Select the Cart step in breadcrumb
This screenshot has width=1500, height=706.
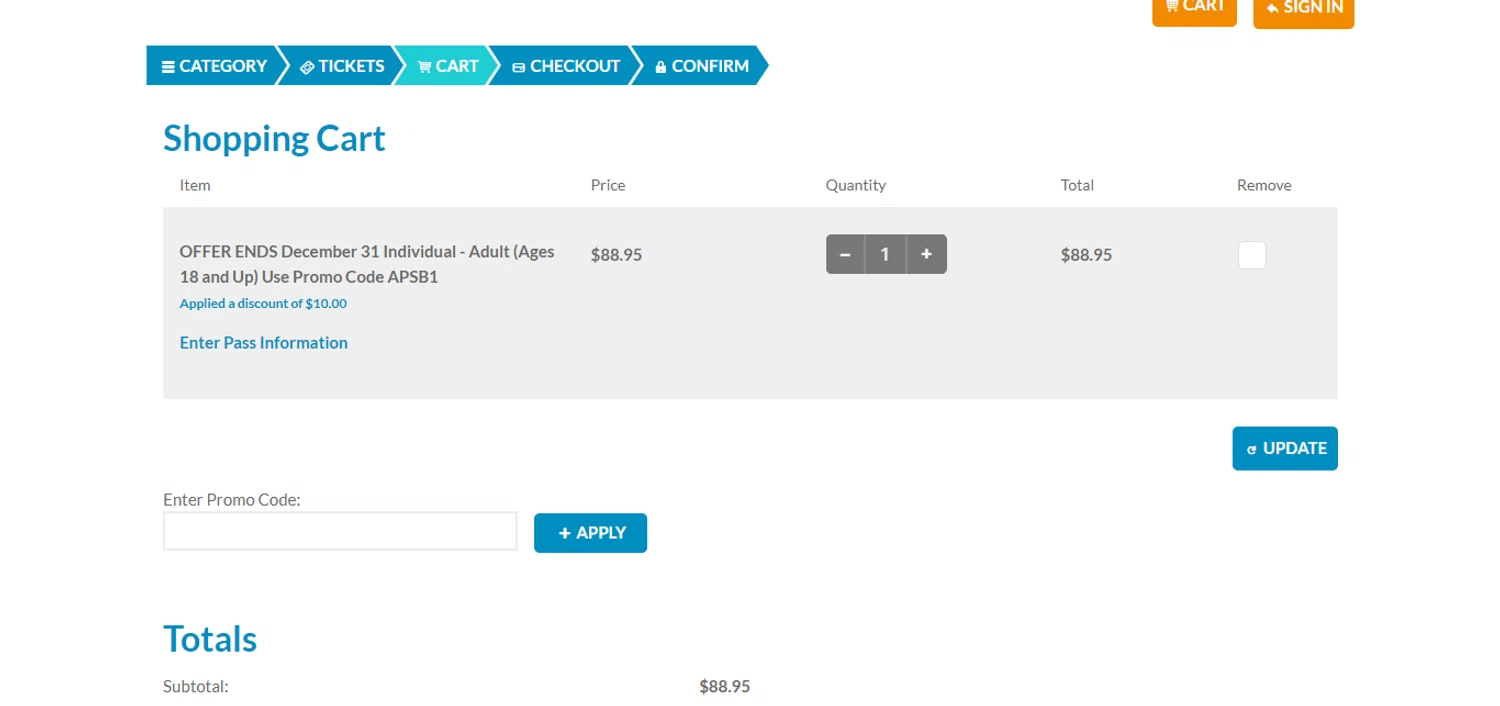[447, 66]
